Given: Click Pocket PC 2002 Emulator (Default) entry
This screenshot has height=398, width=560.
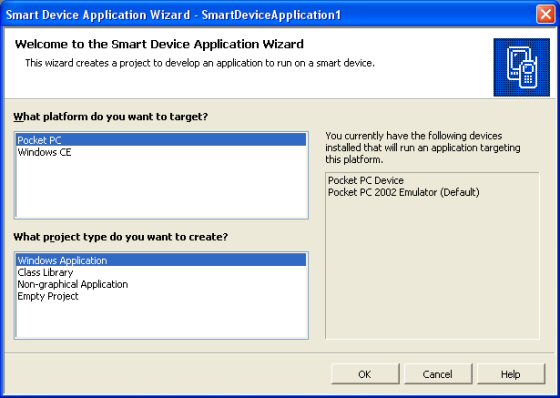Looking at the screenshot, I should 404,192.
